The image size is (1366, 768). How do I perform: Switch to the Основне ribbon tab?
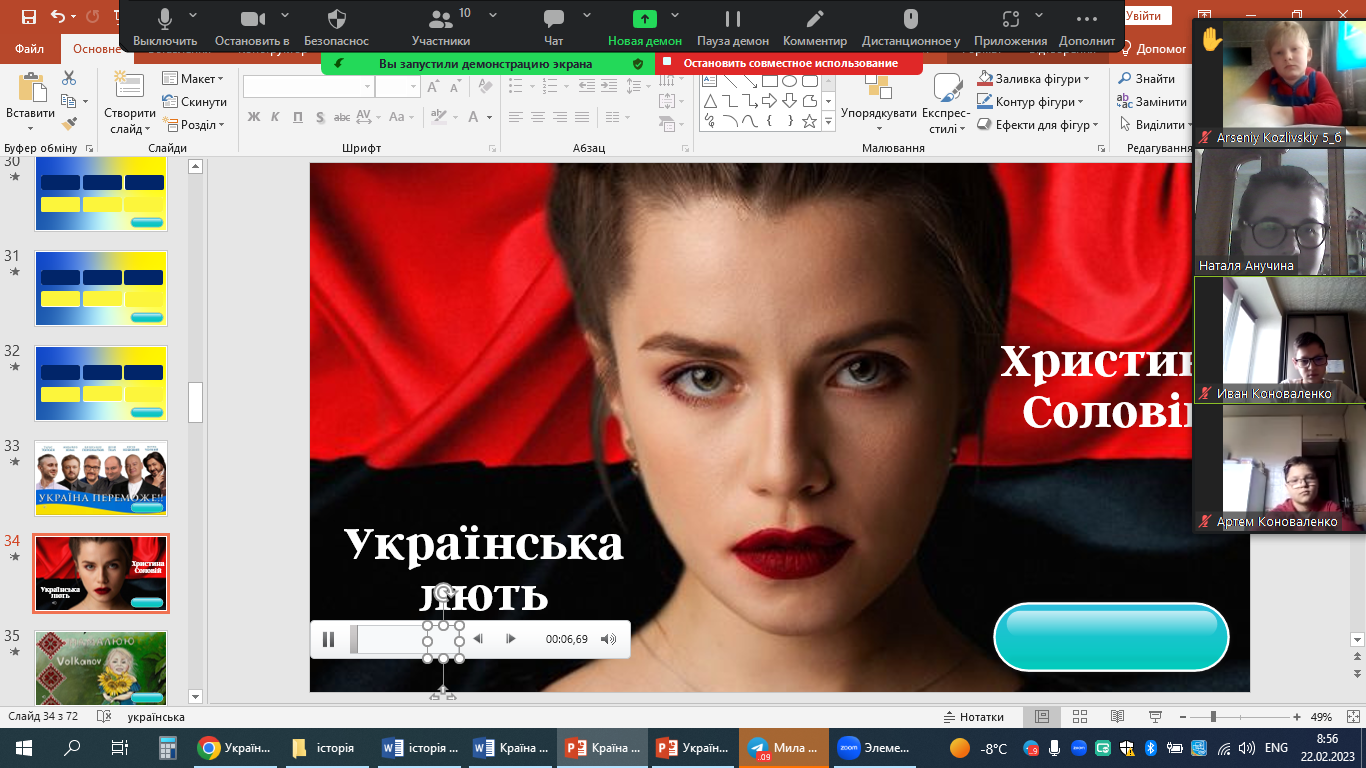point(97,49)
